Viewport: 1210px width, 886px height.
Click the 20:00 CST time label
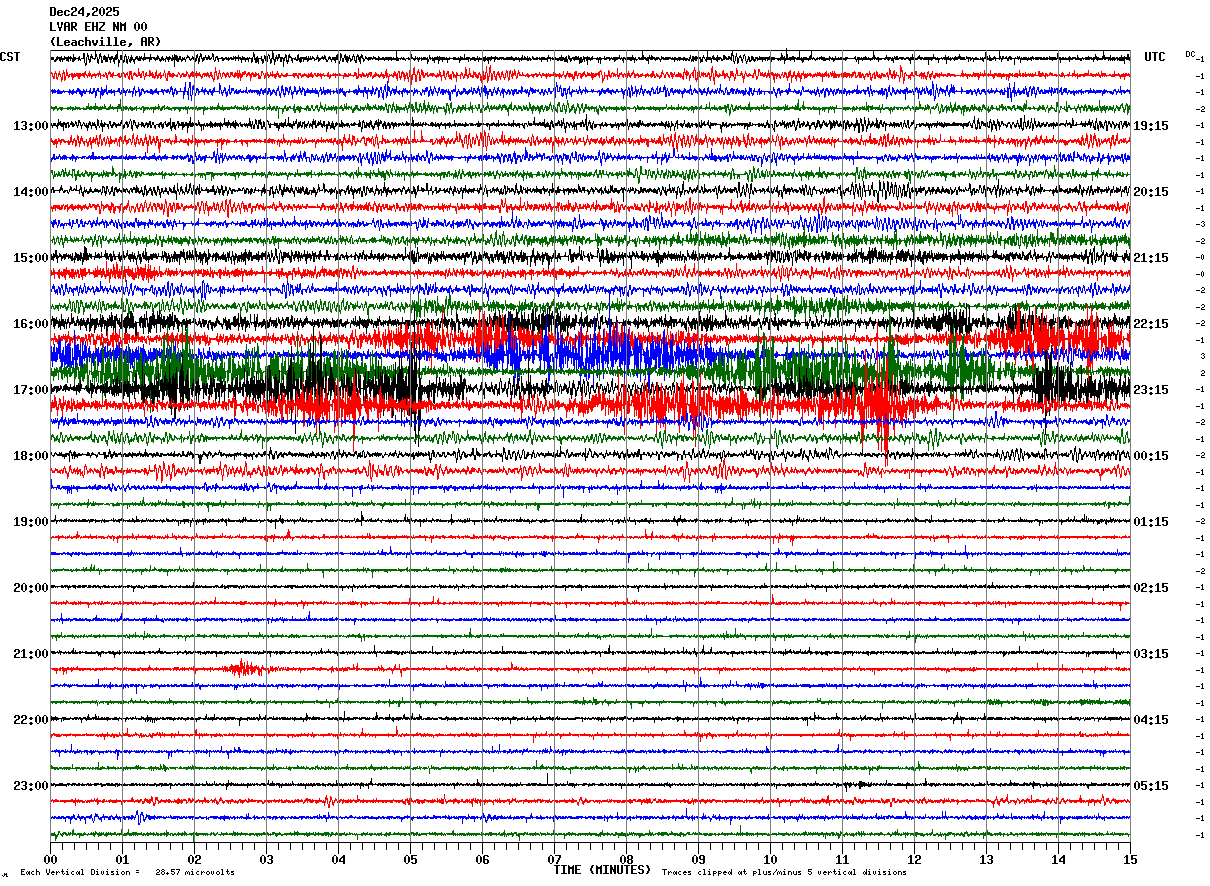pos(31,588)
